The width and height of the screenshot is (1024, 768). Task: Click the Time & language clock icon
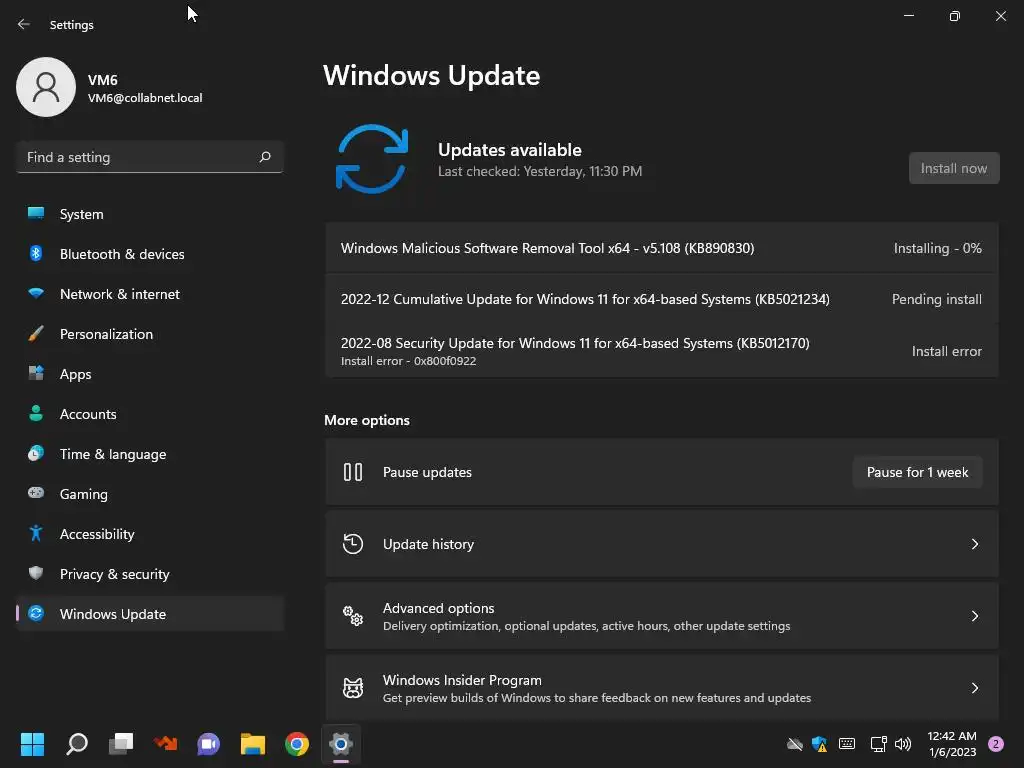[x=36, y=453]
